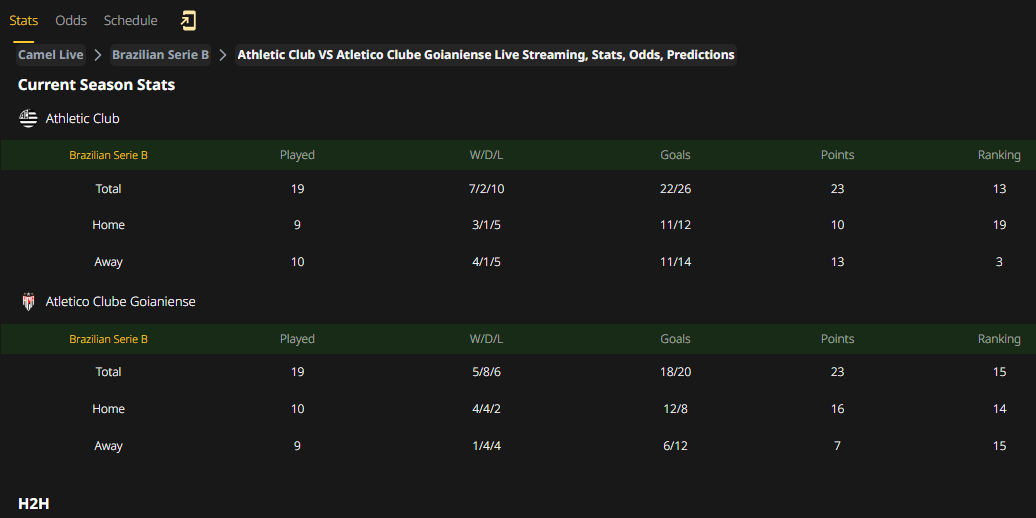The image size is (1036, 518).
Task: Click the Athletic Club team name
Action: tap(83, 119)
